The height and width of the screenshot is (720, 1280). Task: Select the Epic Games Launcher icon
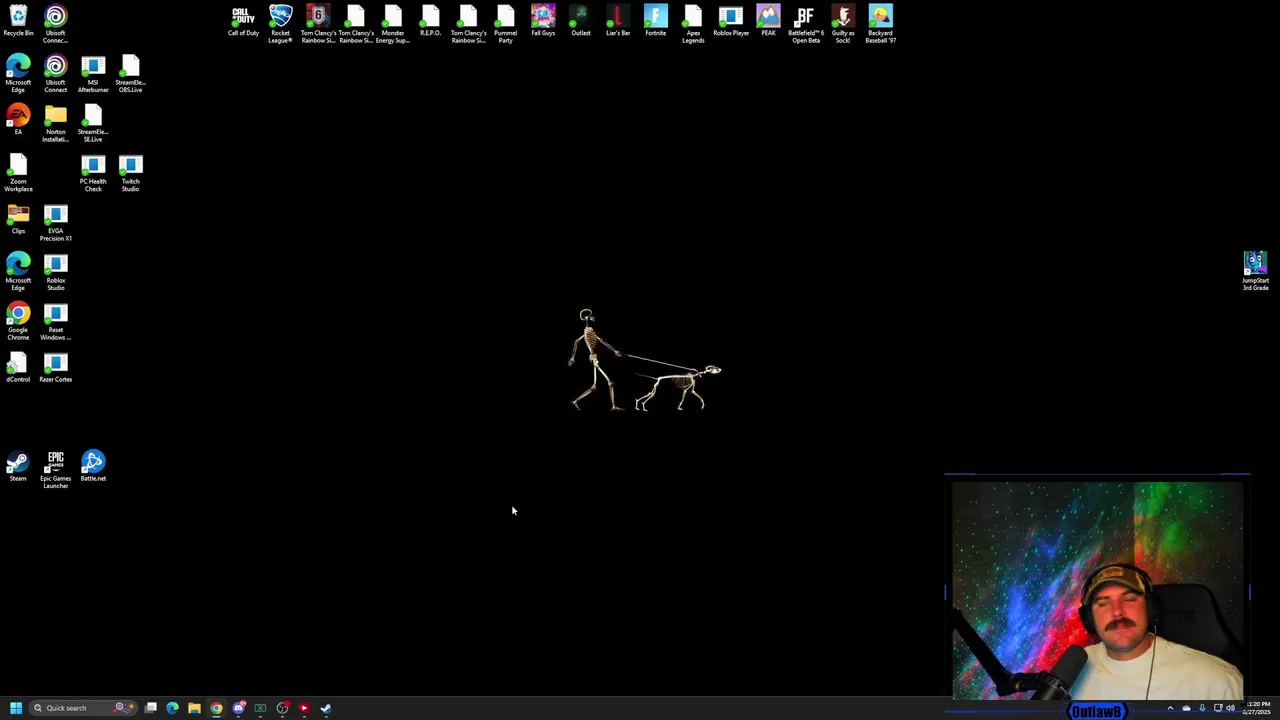(x=55, y=470)
